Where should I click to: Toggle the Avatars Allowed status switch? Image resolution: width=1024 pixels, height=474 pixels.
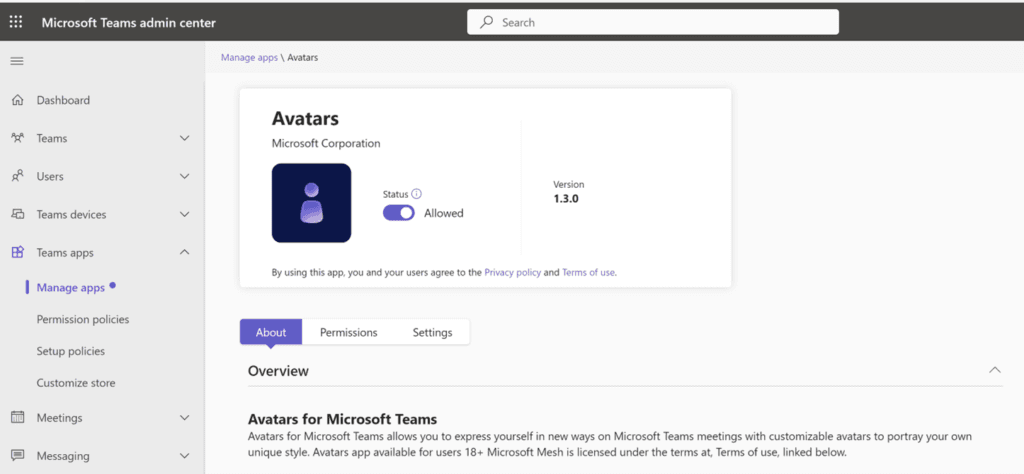(x=398, y=213)
